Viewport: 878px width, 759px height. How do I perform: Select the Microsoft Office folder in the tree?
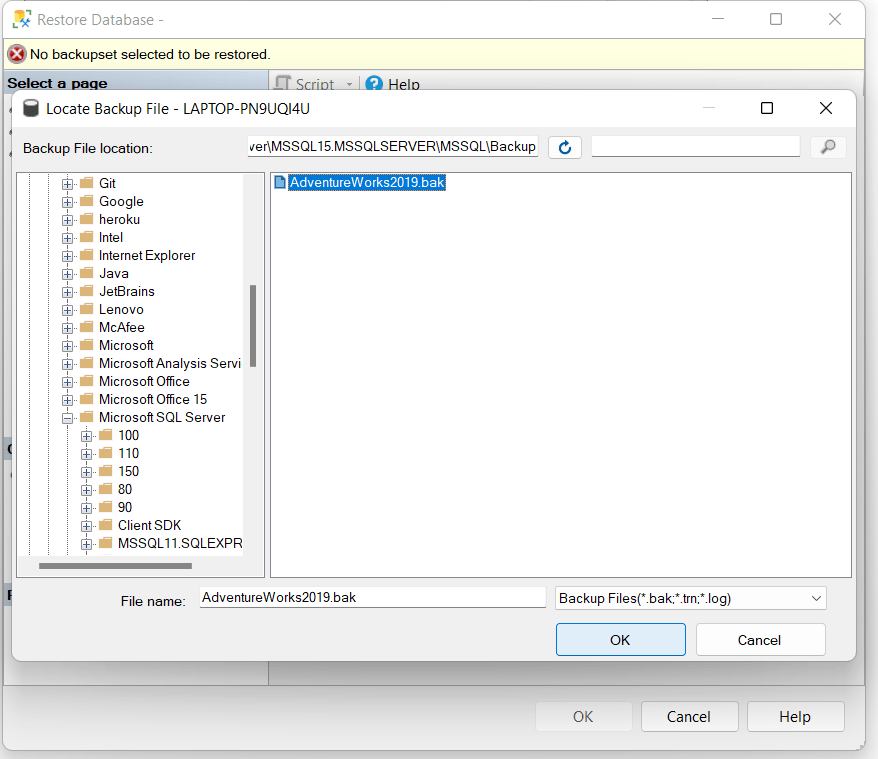point(143,381)
